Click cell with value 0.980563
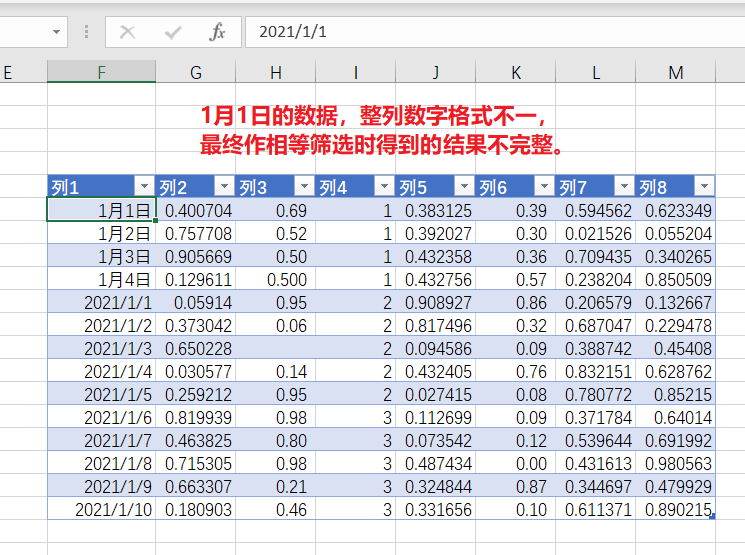The width and height of the screenshot is (745, 555). 676,463
